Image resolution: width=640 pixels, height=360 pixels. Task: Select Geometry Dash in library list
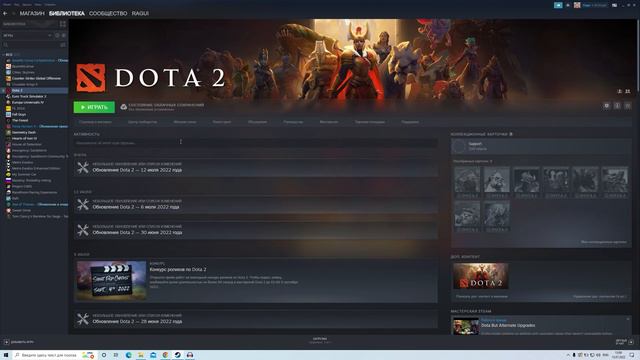(x=24, y=132)
